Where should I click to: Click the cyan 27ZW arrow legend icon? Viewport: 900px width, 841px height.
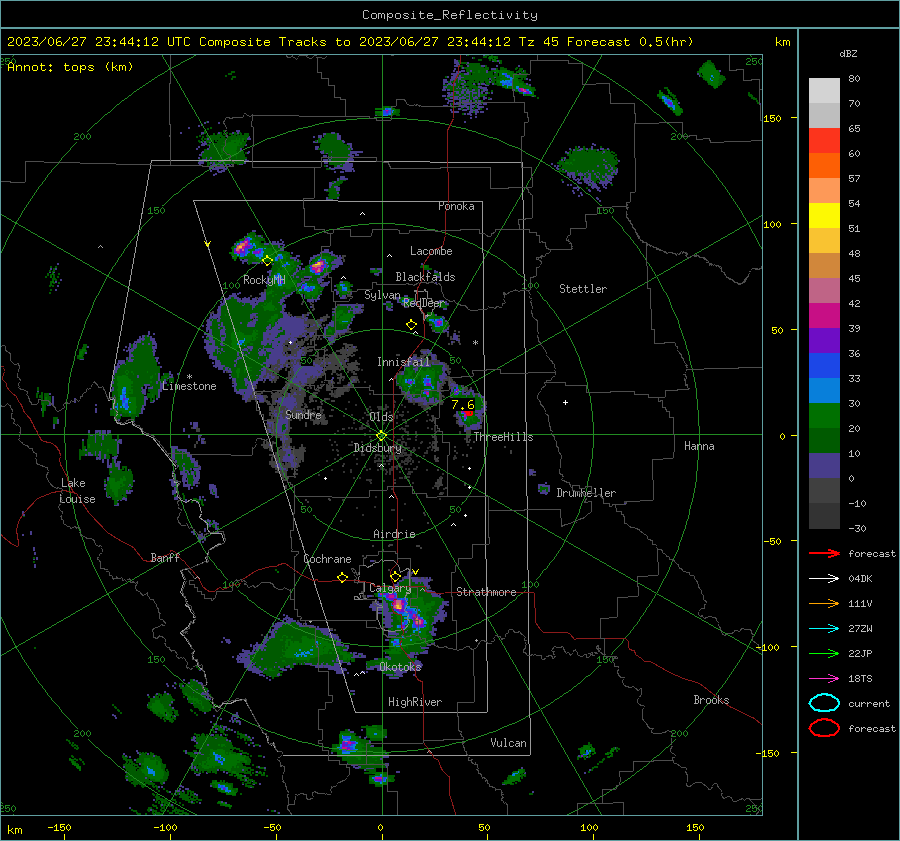[x=824, y=629]
